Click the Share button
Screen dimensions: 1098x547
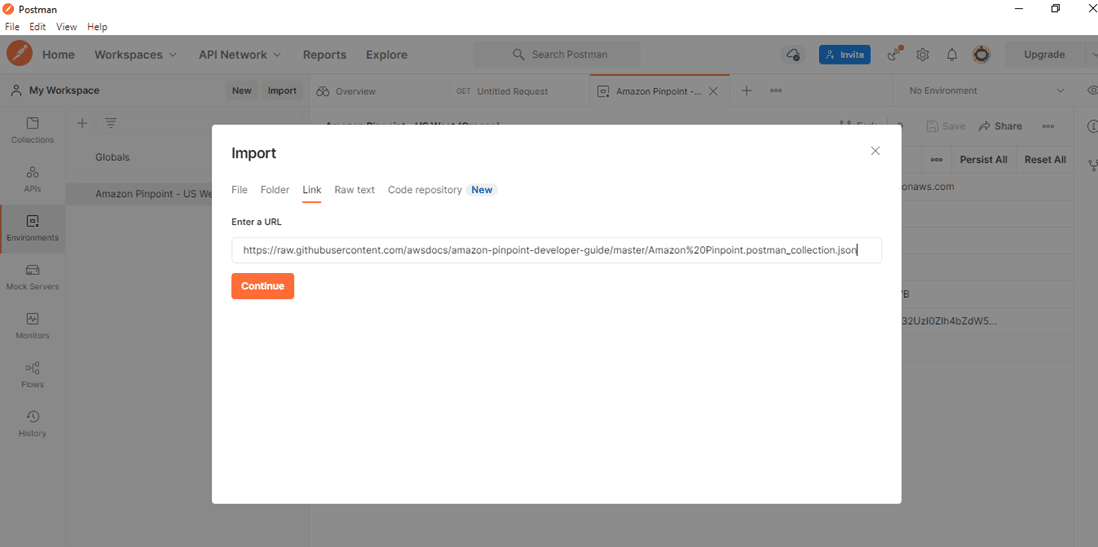point(1000,126)
